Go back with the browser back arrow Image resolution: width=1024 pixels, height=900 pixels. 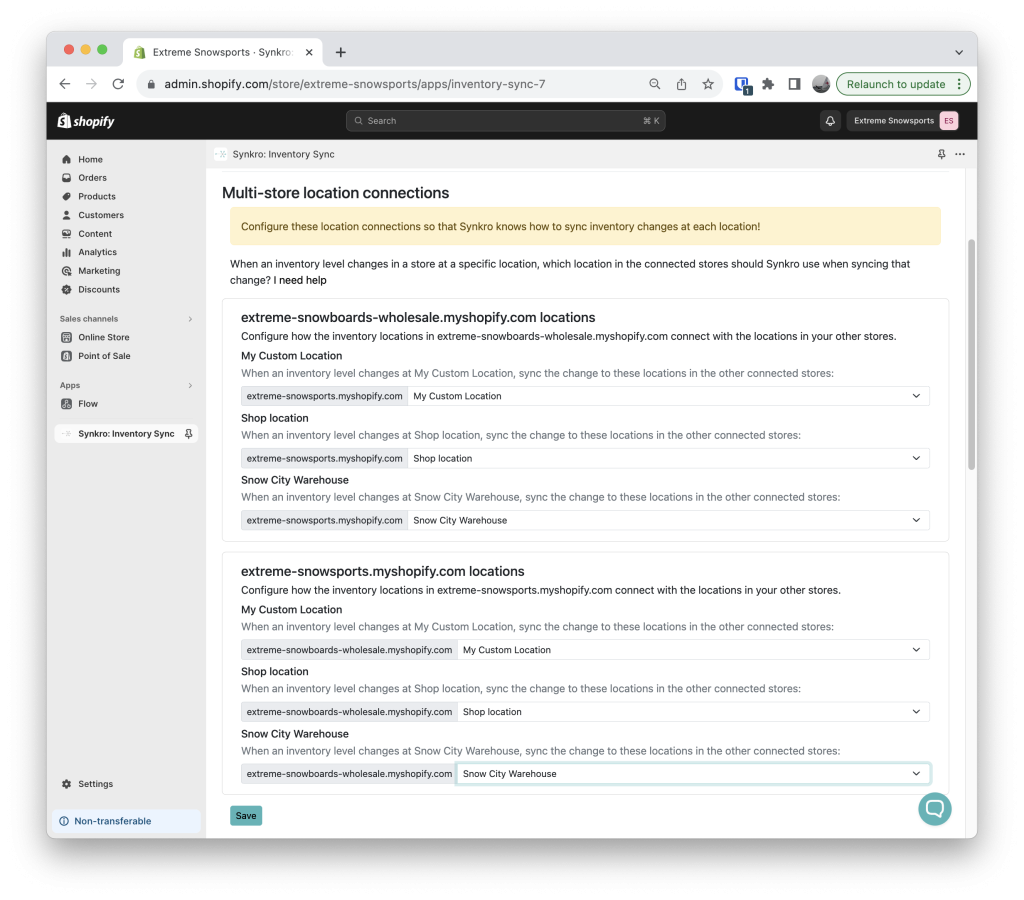(65, 84)
